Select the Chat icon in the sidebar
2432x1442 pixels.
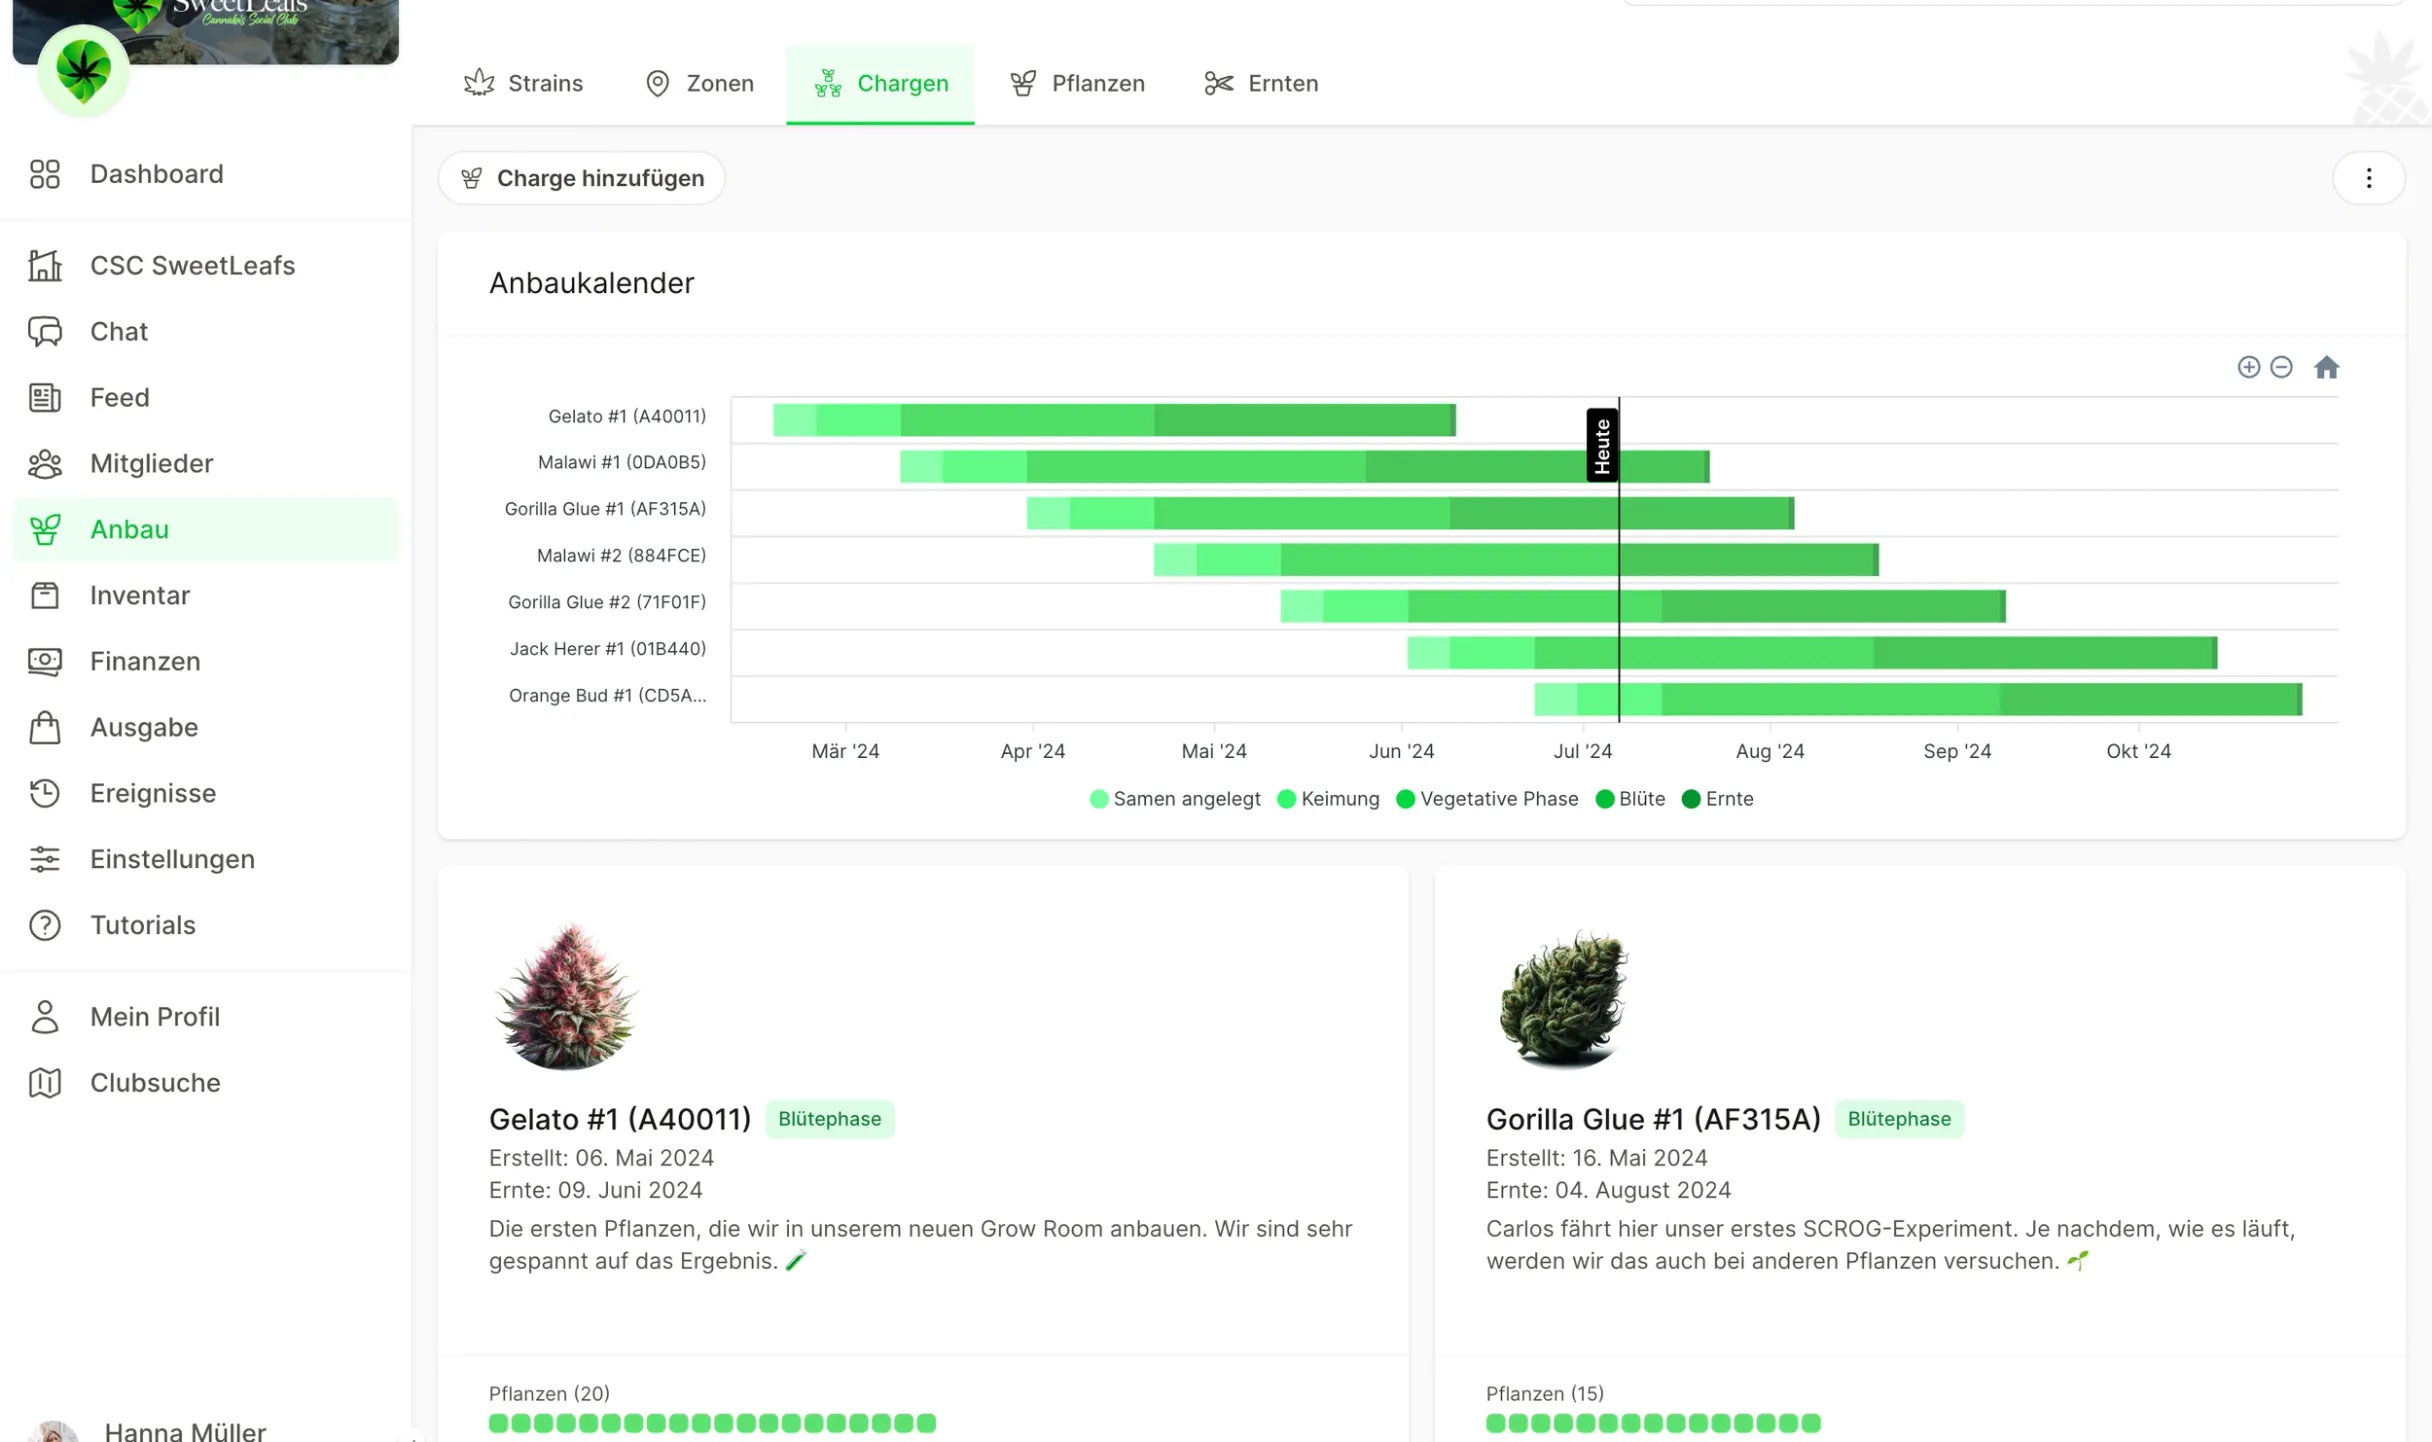(x=45, y=331)
